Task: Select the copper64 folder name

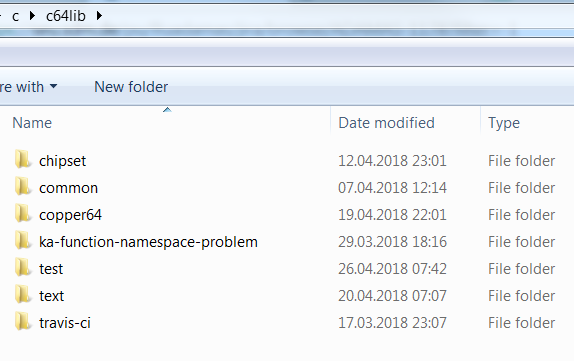Action: click(70, 215)
